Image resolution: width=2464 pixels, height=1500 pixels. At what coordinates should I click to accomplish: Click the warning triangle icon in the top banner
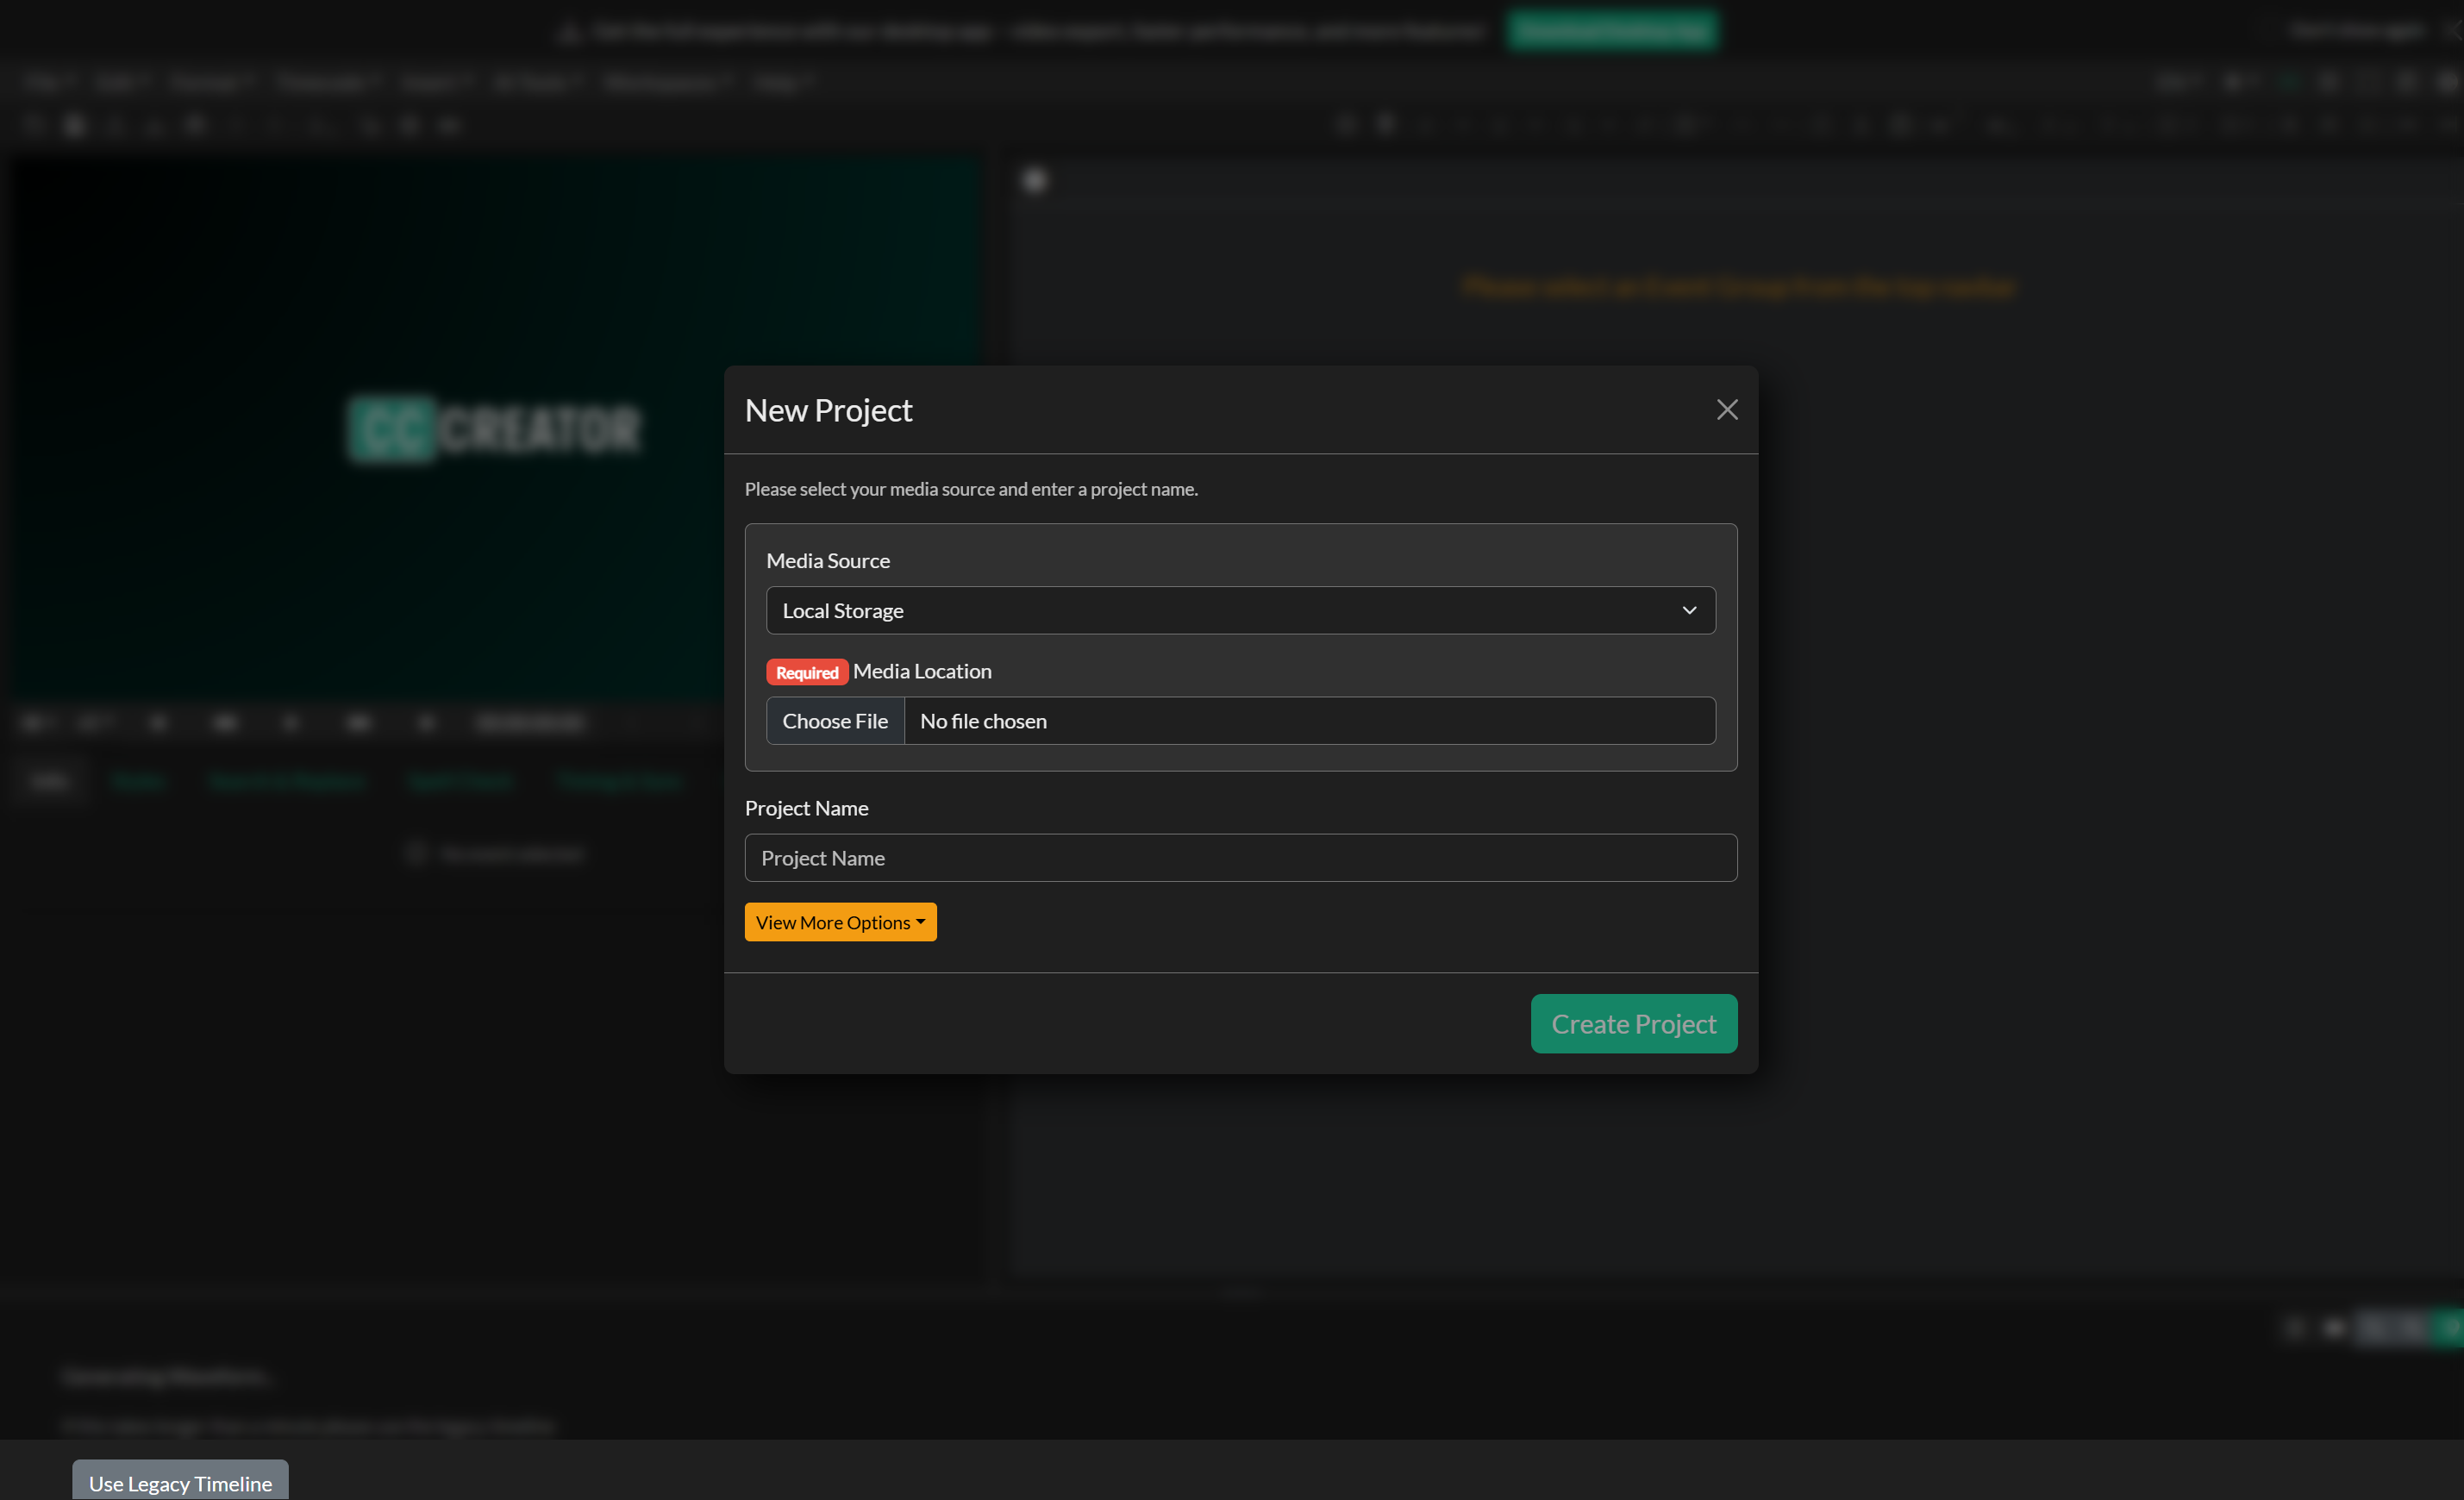[570, 31]
